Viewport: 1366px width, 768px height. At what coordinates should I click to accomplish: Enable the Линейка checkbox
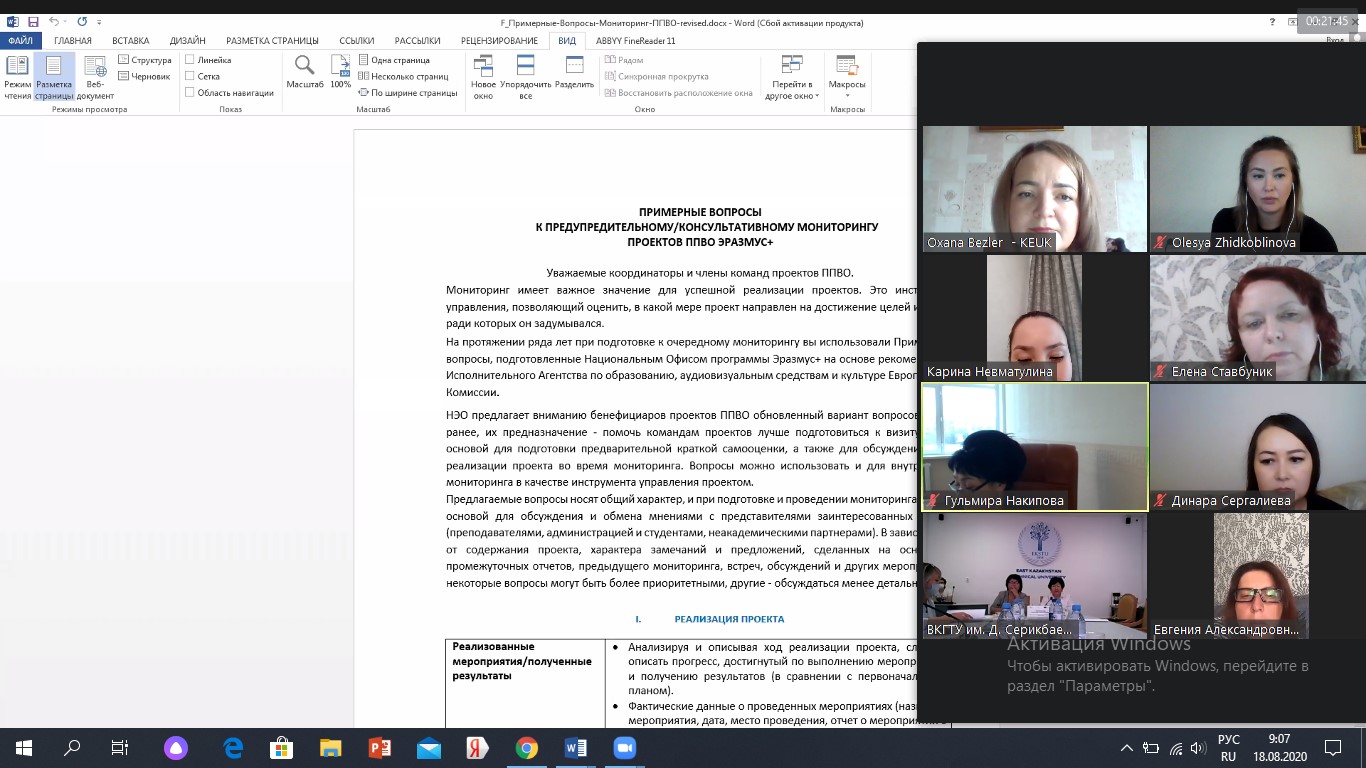(x=190, y=60)
